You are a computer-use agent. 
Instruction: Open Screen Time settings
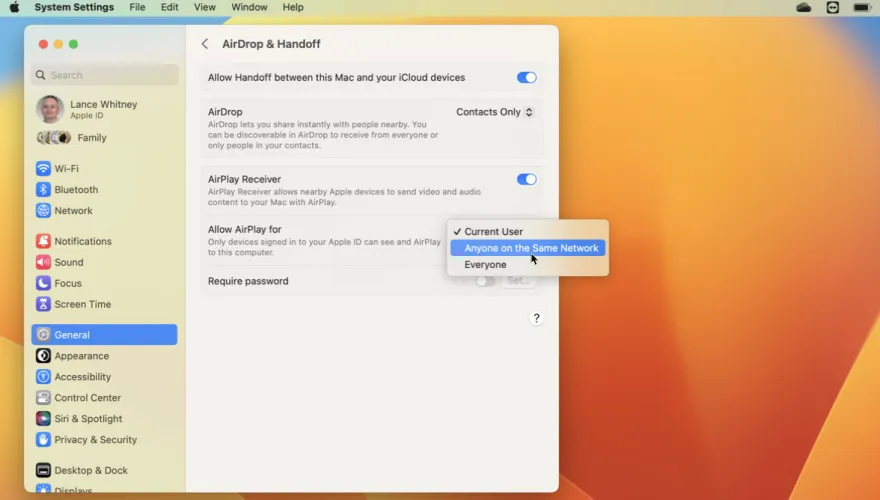coord(82,304)
